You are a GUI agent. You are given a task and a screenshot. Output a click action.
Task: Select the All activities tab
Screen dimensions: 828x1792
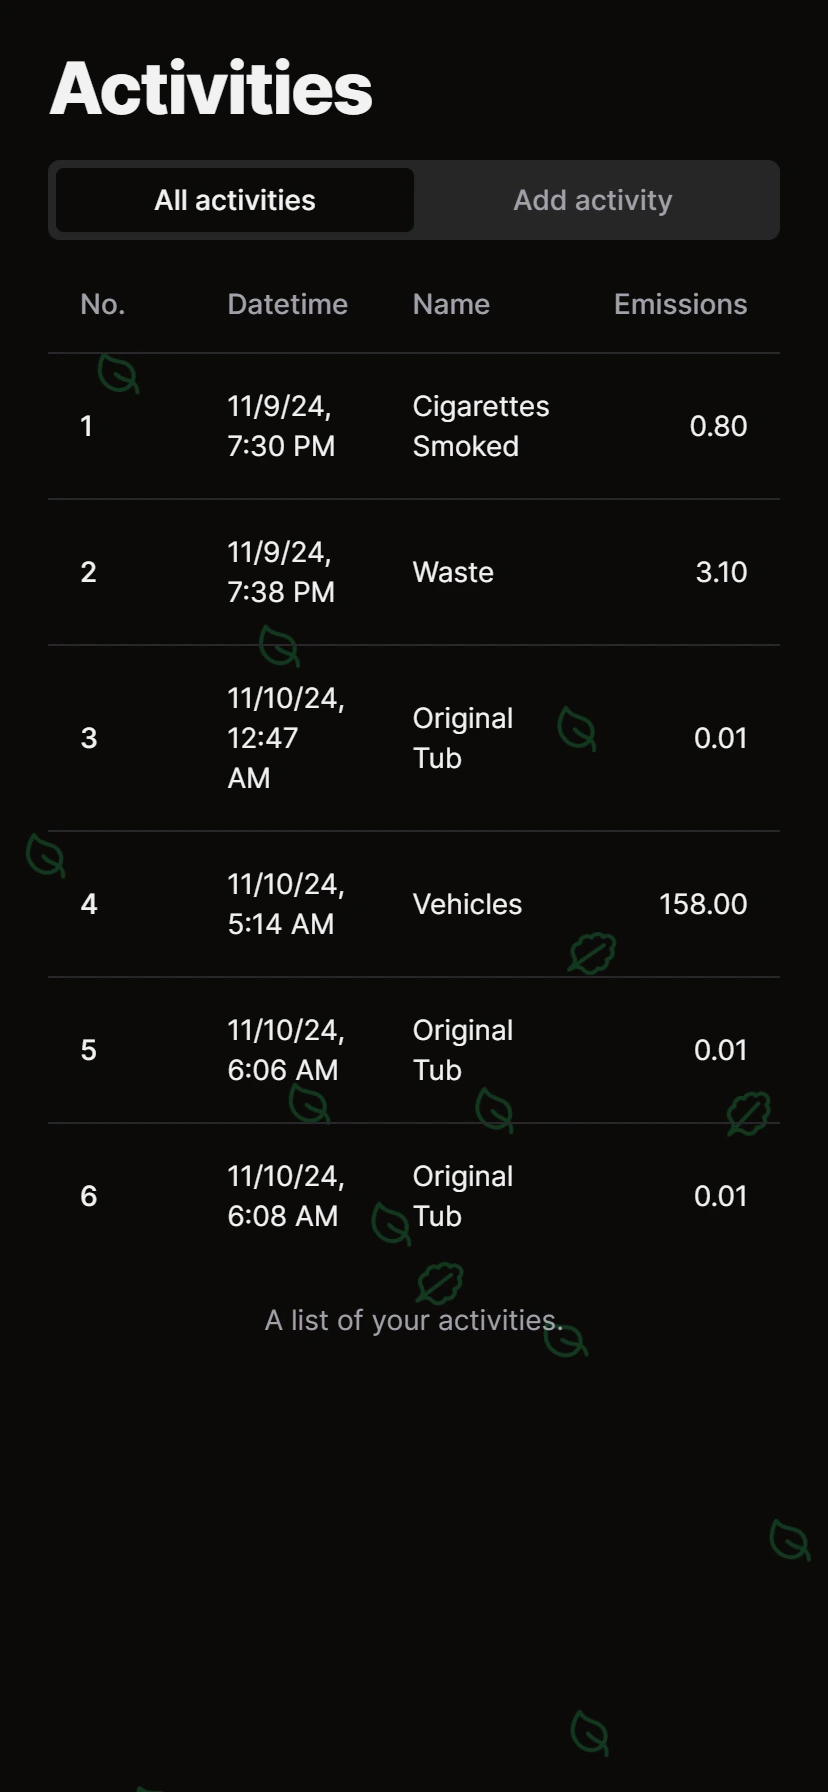(x=235, y=200)
